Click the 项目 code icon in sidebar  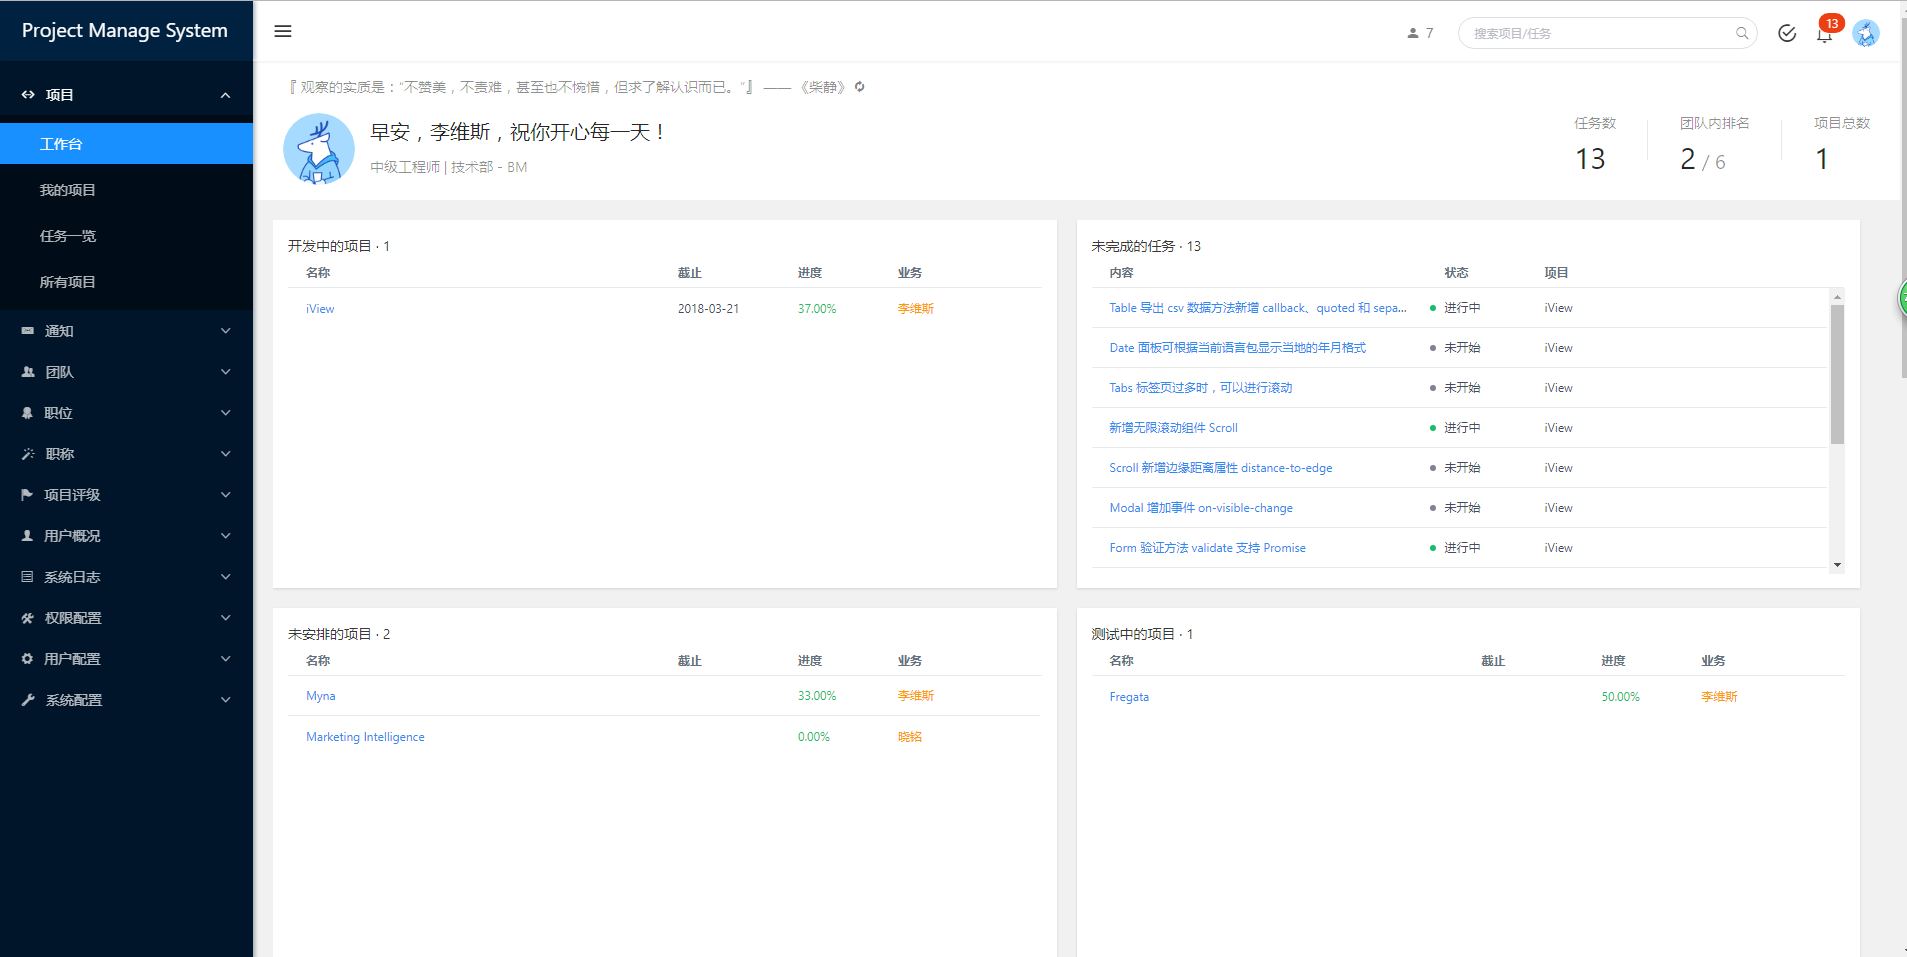coord(28,95)
